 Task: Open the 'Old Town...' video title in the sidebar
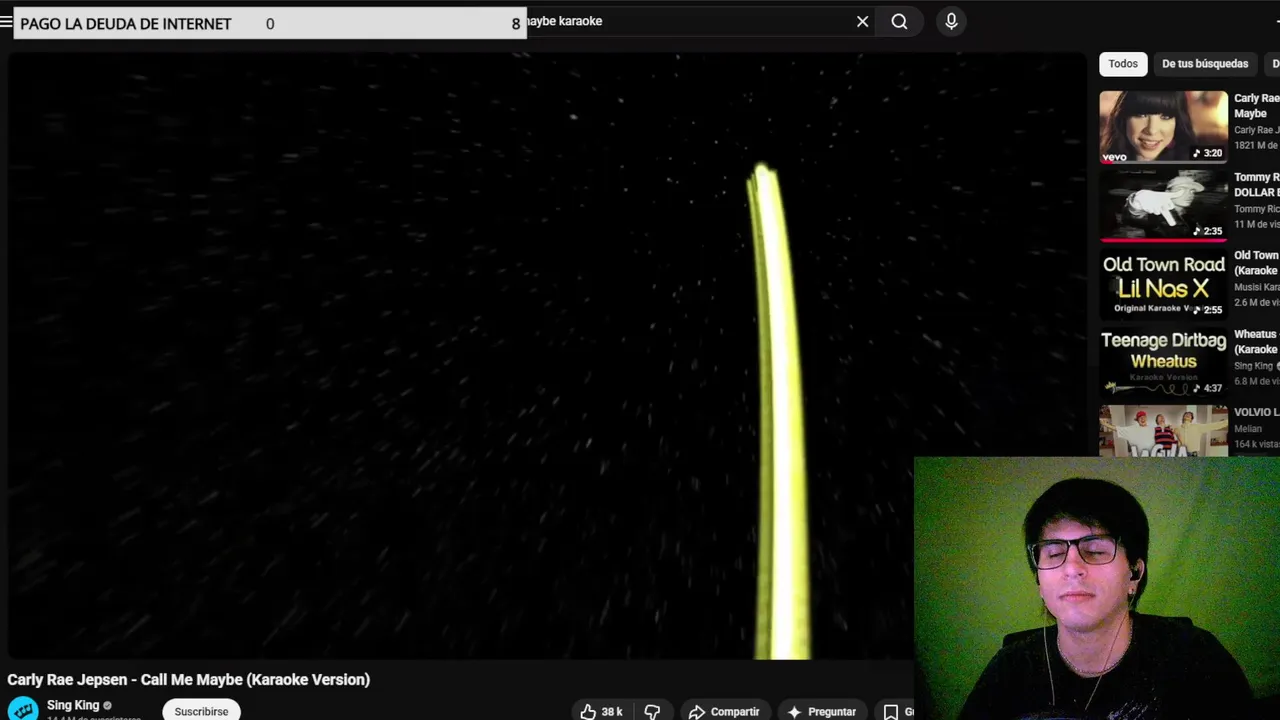click(1256, 263)
